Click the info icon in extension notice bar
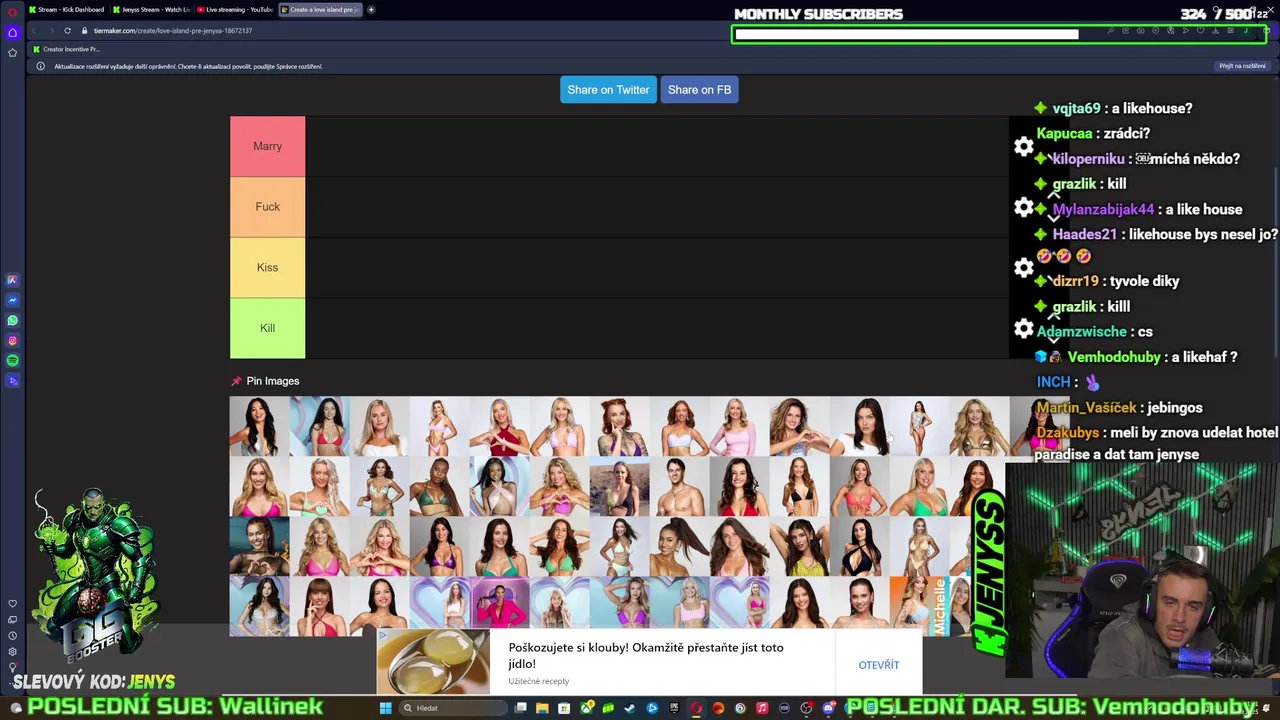Viewport: 1280px width, 720px height. (40, 66)
